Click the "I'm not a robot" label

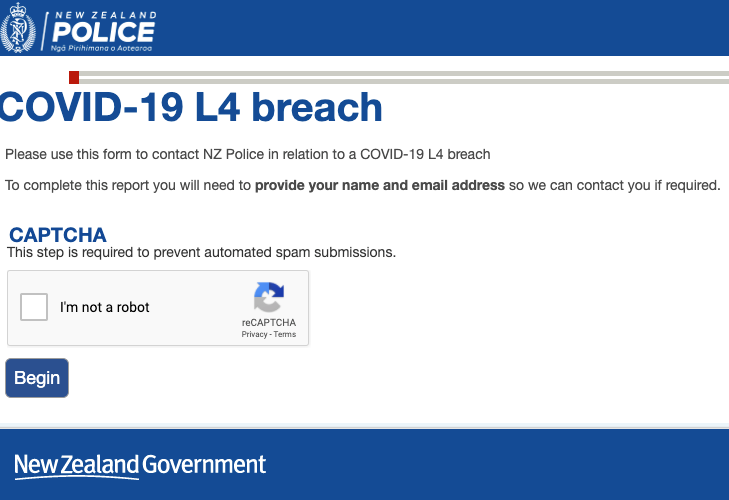tap(105, 307)
